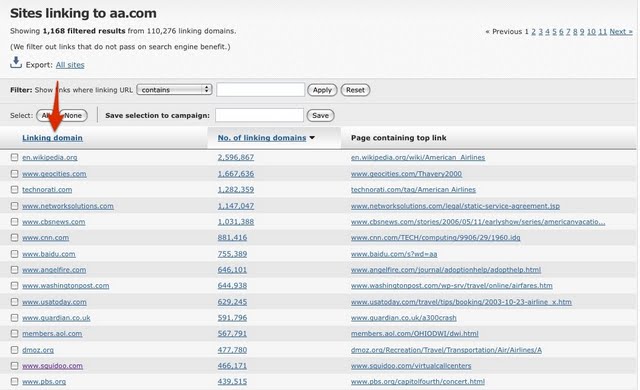Open the dmoz.org Airlines/A directory link
The height and width of the screenshot is (390, 640).
click(446, 350)
